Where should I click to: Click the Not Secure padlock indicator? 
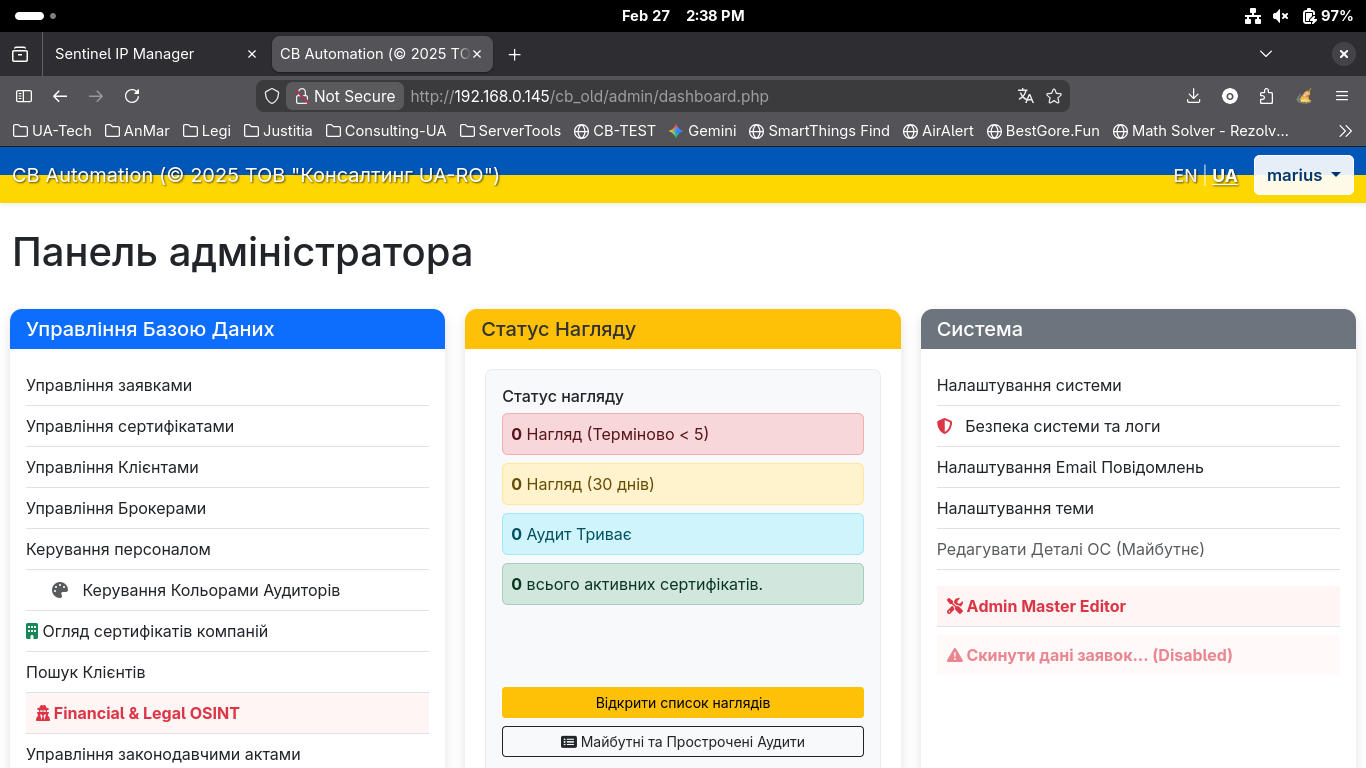point(344,96)
